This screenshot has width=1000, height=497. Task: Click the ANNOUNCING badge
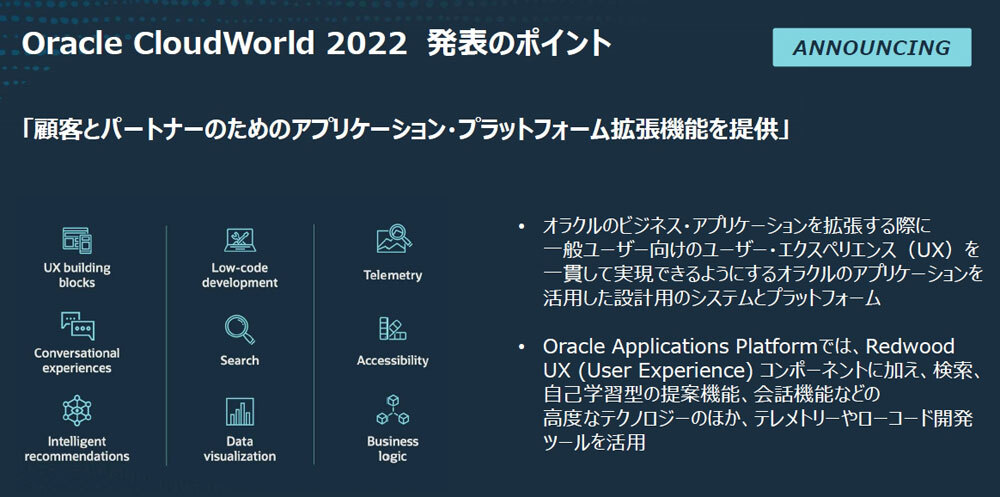[x=872, y=47]
